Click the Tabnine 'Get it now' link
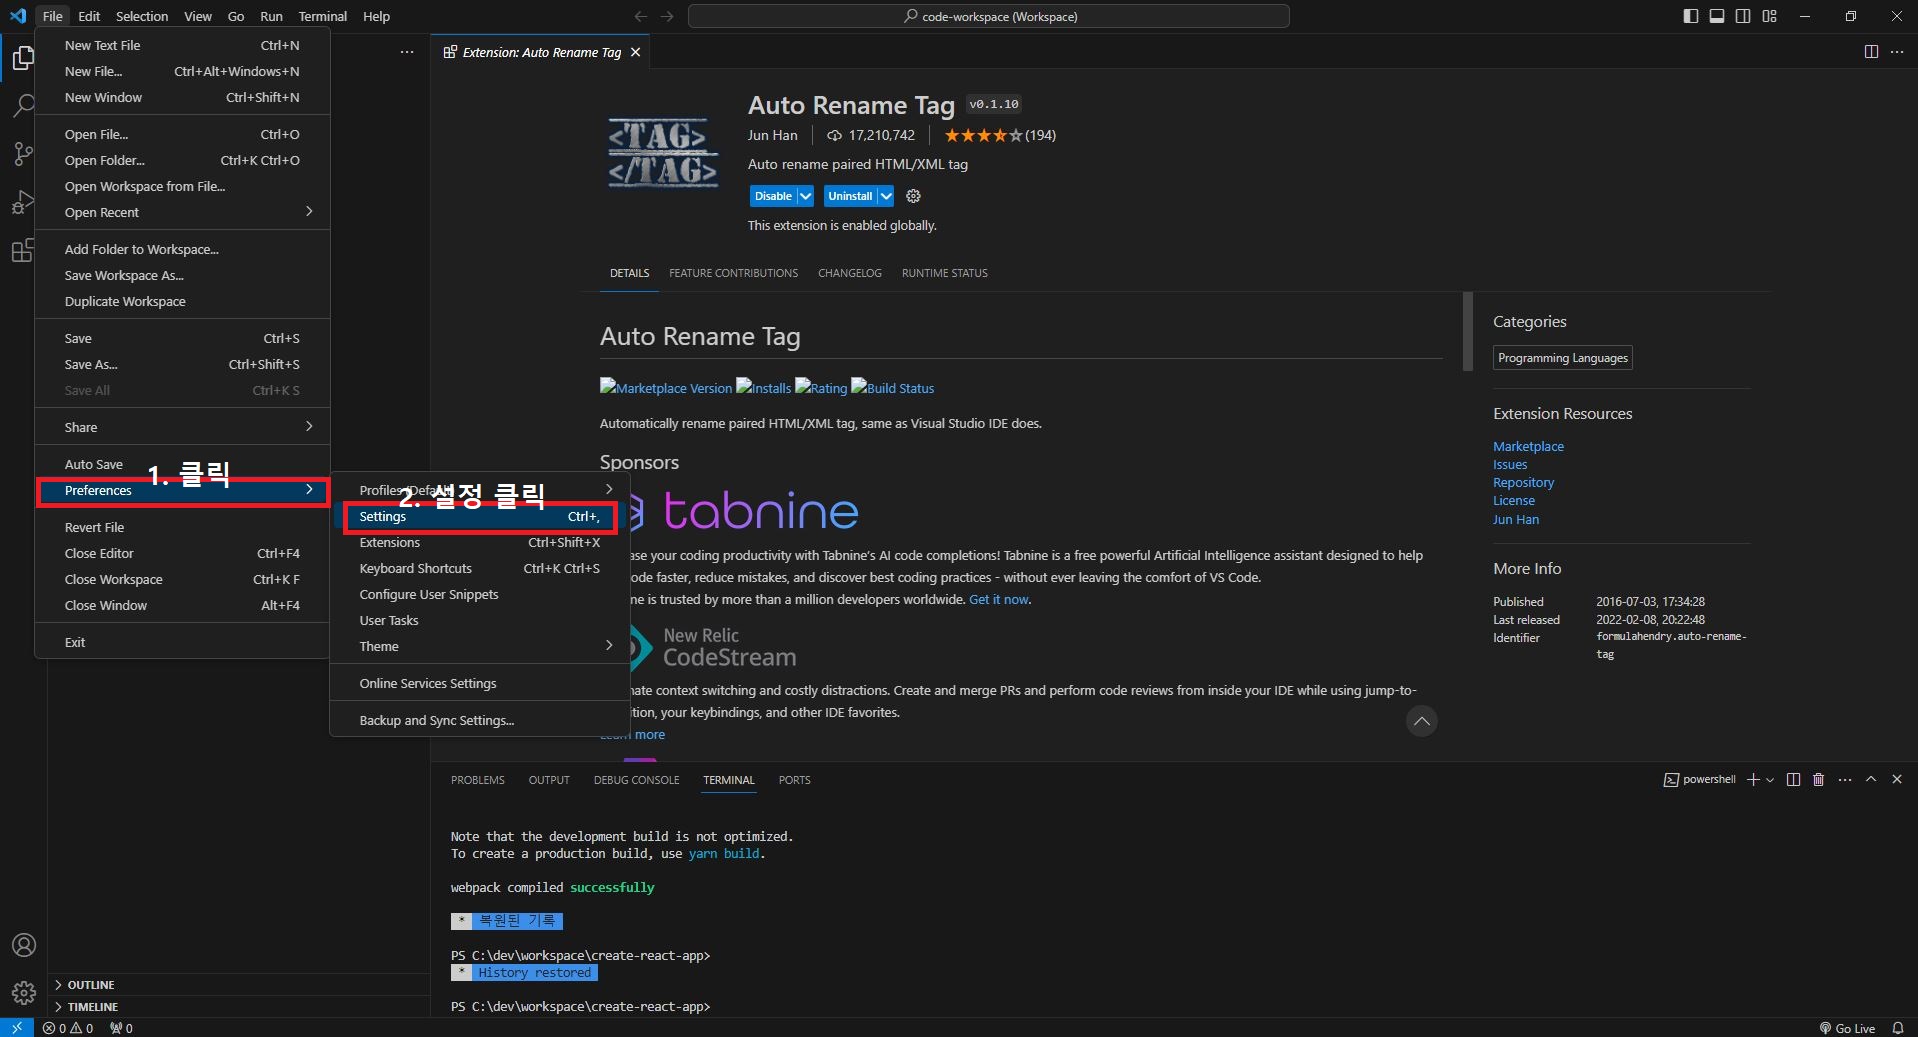This screenshot has width=1918, height=1037. [998, 599]
